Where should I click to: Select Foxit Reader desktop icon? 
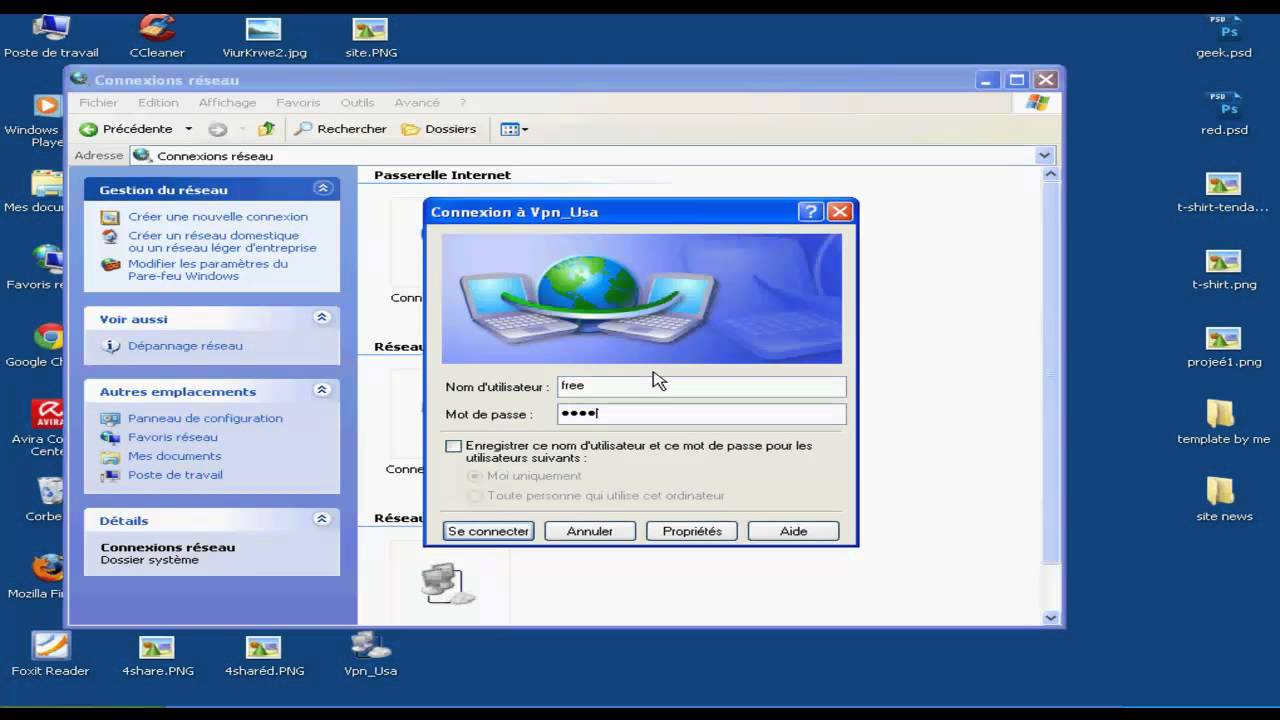click(x=50, y=655)
